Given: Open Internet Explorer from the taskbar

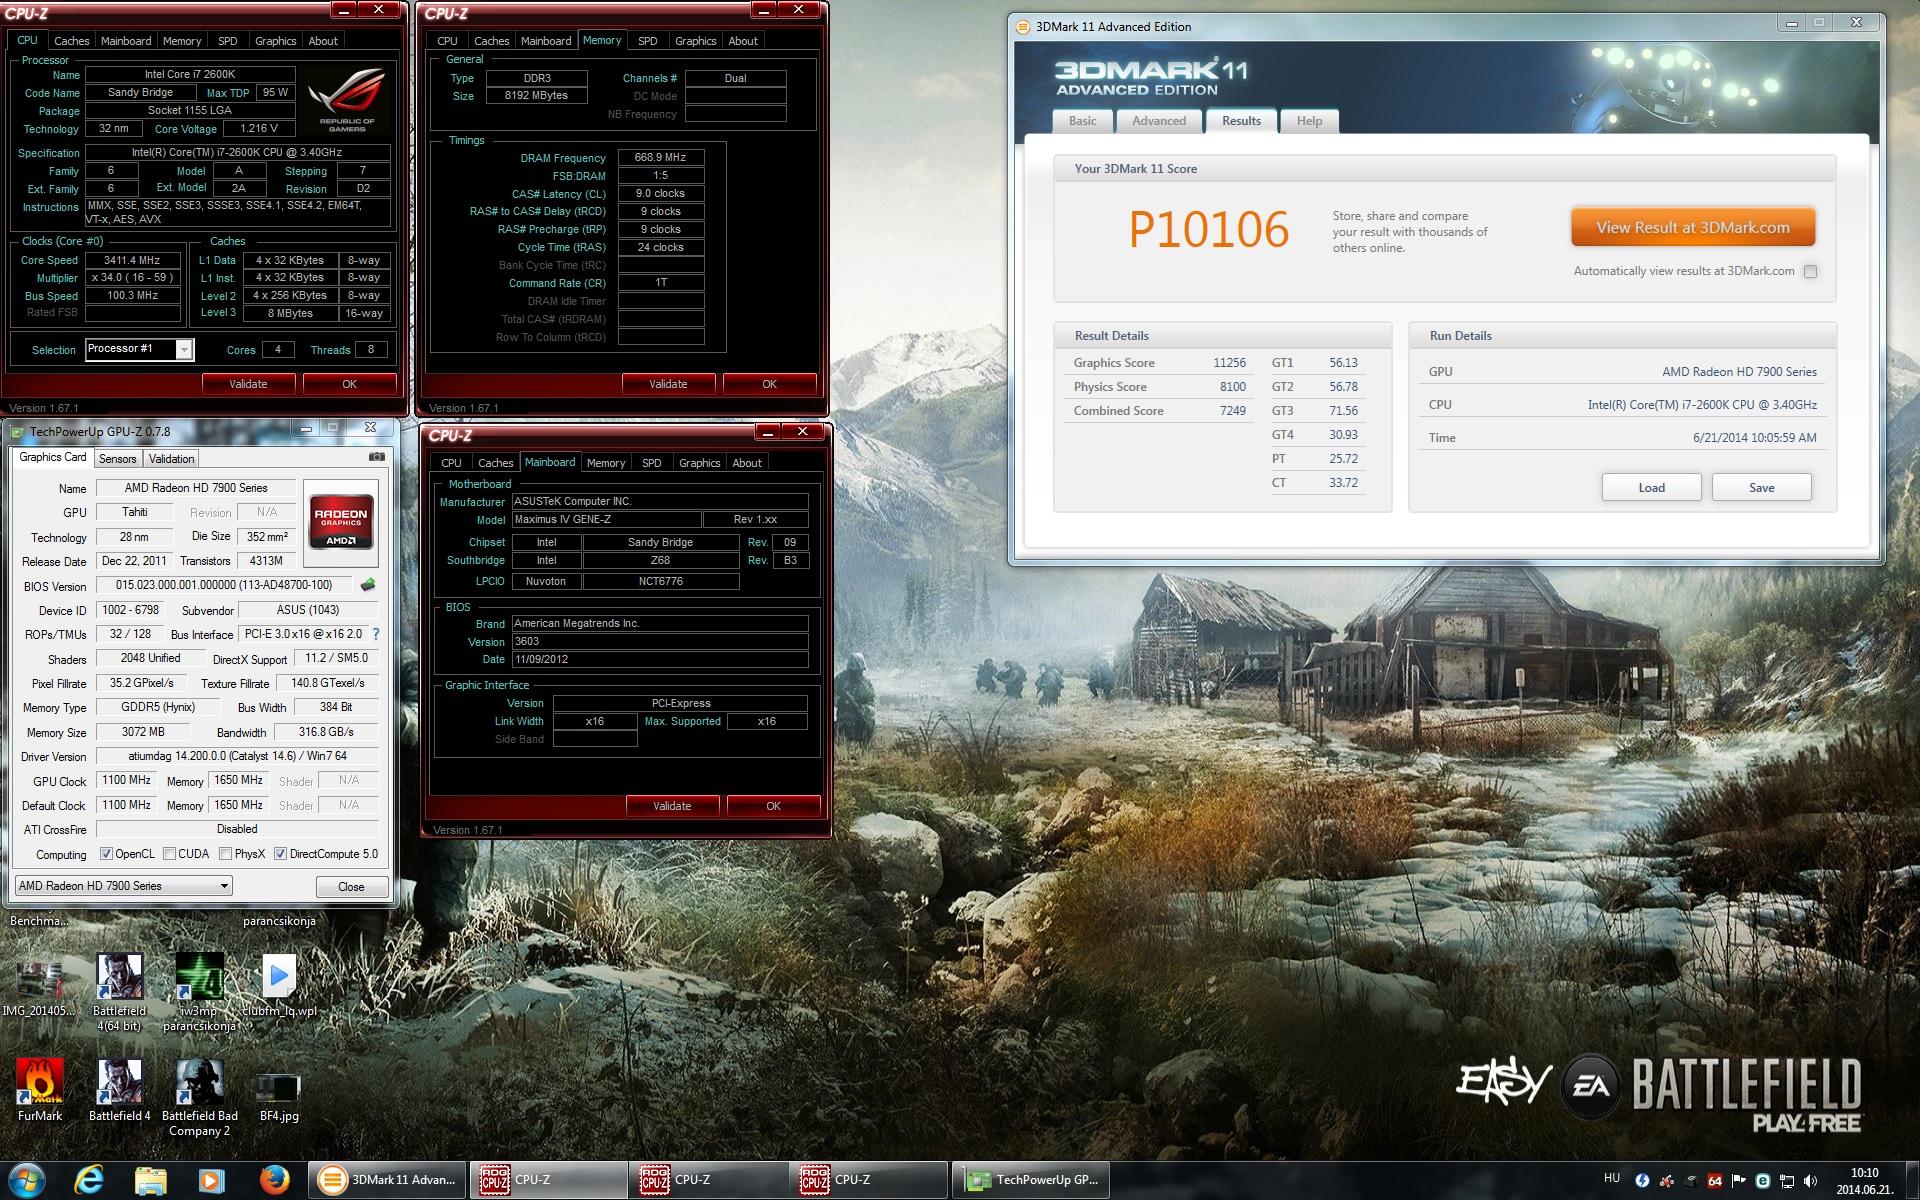Looking at the screenshot, I should (90, 1180).
